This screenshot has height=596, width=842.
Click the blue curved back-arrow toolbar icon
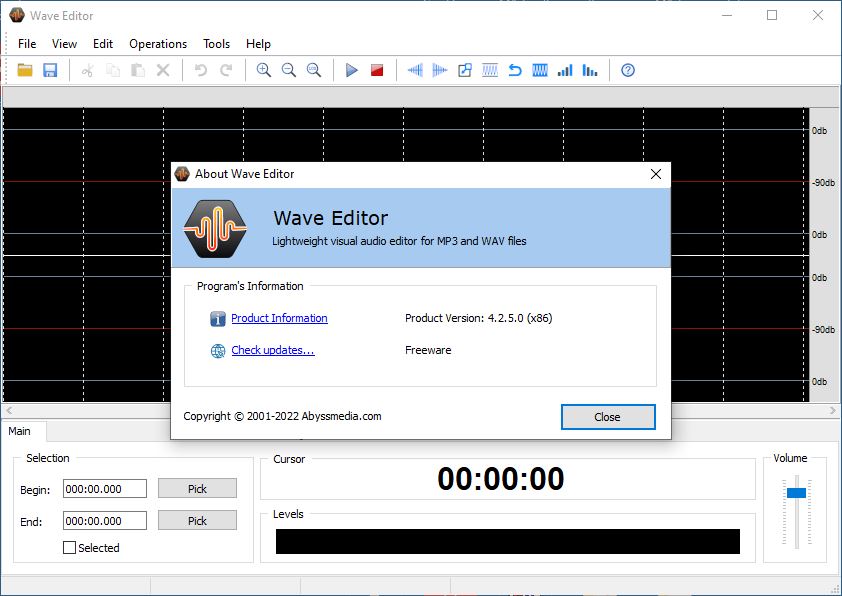(x=515, y=70)
